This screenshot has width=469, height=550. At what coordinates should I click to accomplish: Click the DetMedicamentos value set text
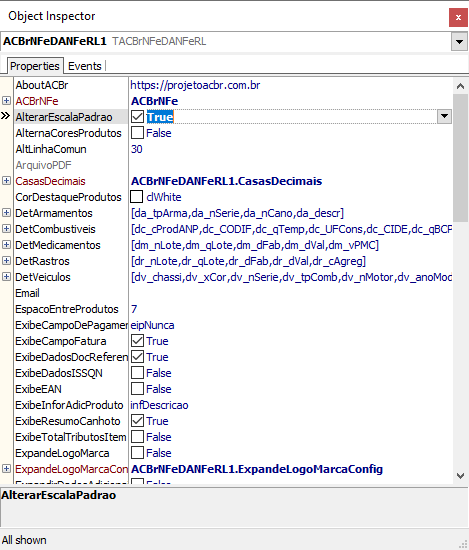pos(255,245)
